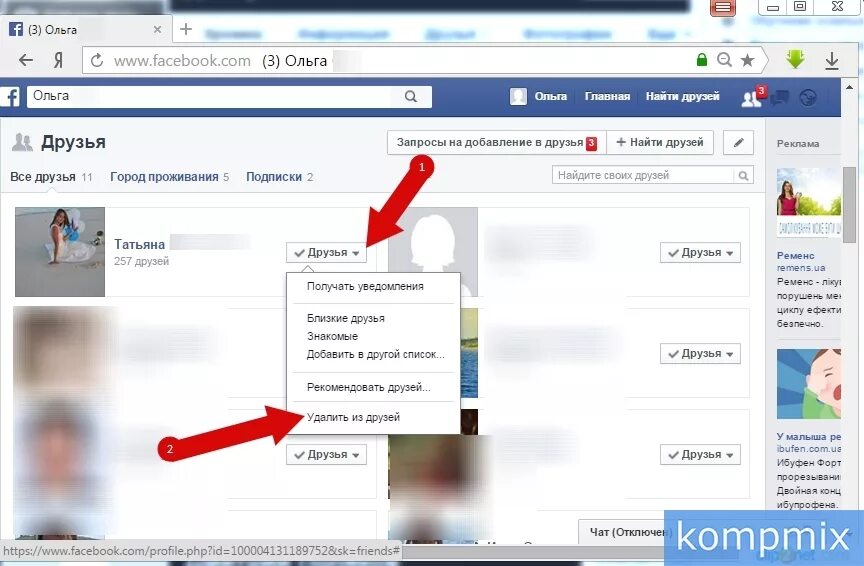Screen dimensions: 864x566
Task: Open the 'Ременс' ad title link
Action: tap(796, 255)
